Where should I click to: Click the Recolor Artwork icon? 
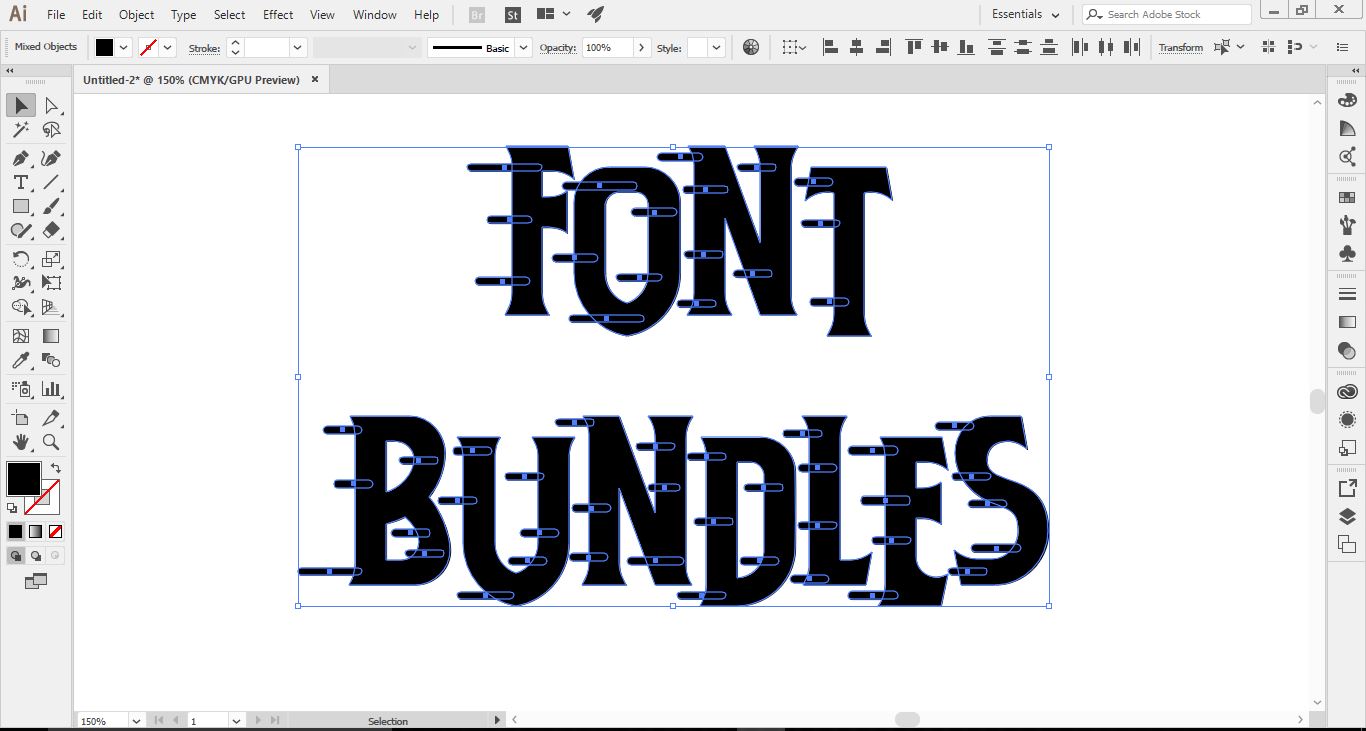tap(751, 47)
